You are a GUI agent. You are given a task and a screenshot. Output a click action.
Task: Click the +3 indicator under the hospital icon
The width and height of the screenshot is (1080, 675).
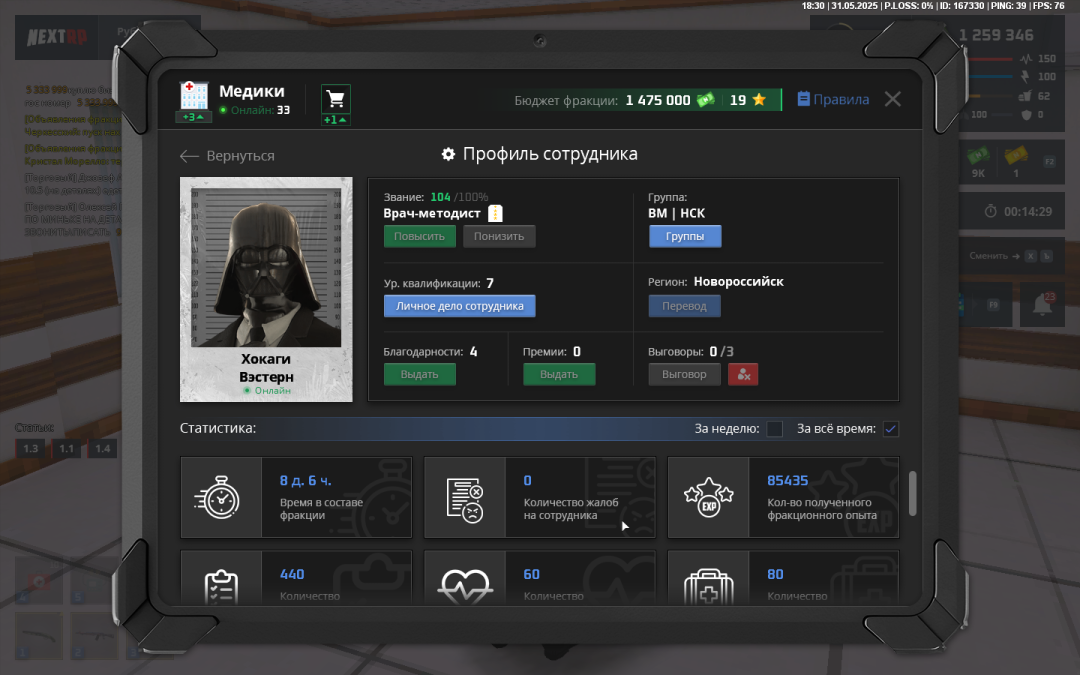[x=194, y=117]
